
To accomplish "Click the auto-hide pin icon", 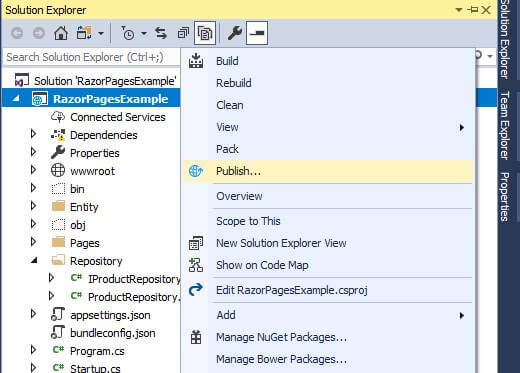I will pyautogui.click(x=472, y=10).
